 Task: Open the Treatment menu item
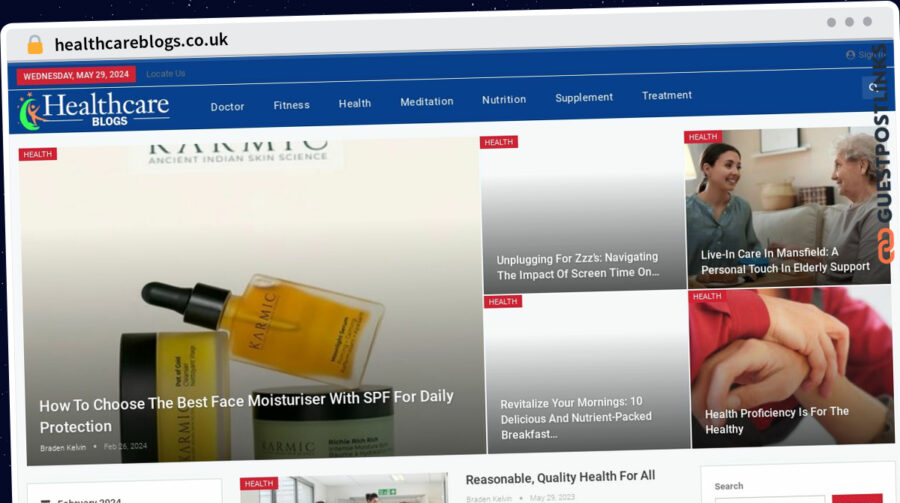(666, 95)
